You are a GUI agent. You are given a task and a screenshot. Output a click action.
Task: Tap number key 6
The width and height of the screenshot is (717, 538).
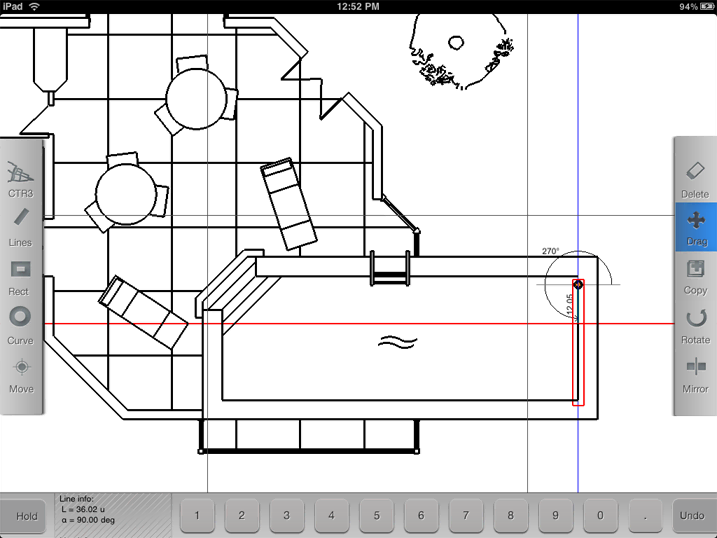click(421, 516)
